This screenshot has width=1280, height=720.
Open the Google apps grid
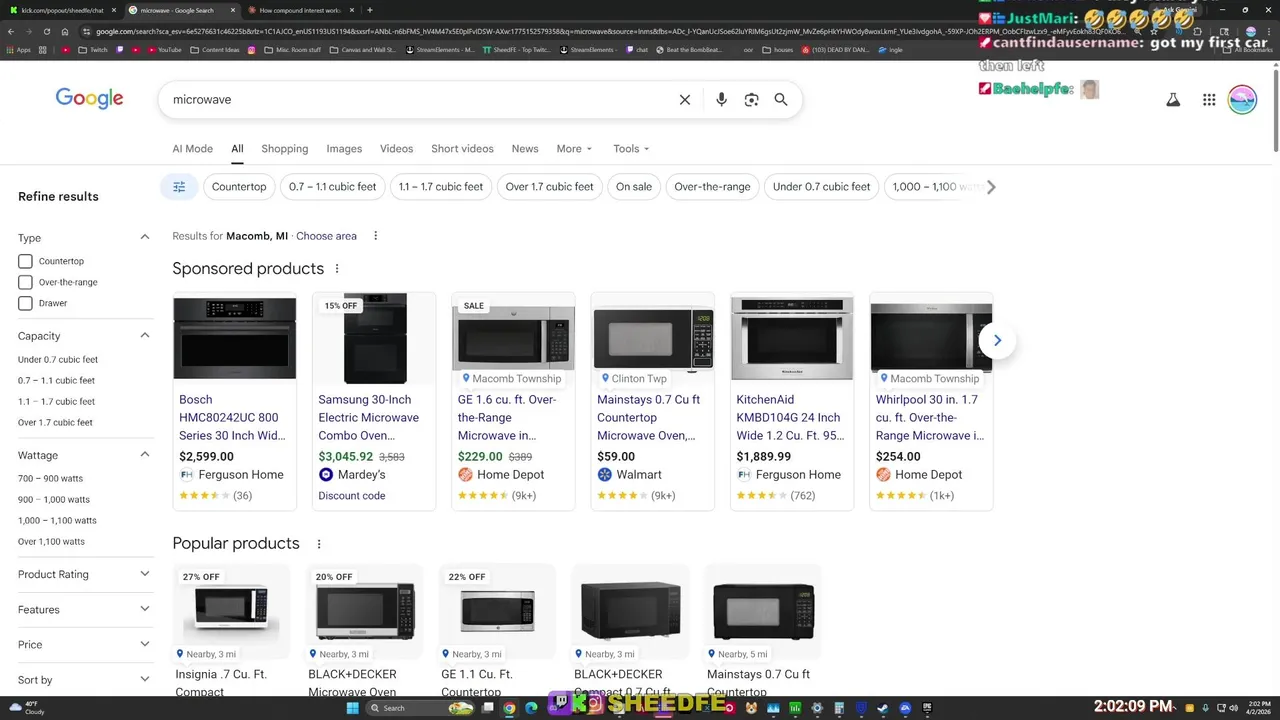[1209, 100]
